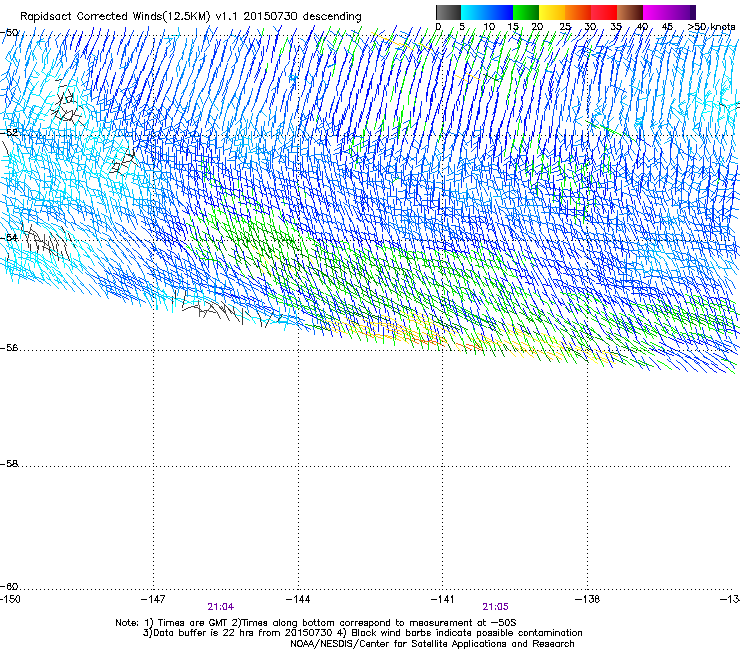Select the cyan 5-10 knots color swatch
Screen dimensions: 740x650
(x=474, y=12)
